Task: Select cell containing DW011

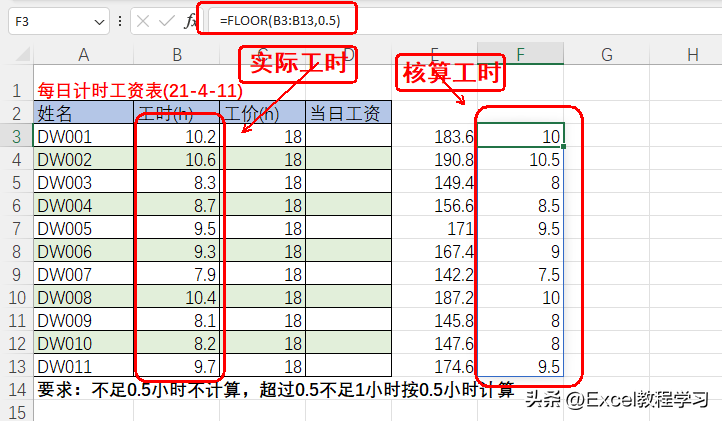Action: (83, 367)
